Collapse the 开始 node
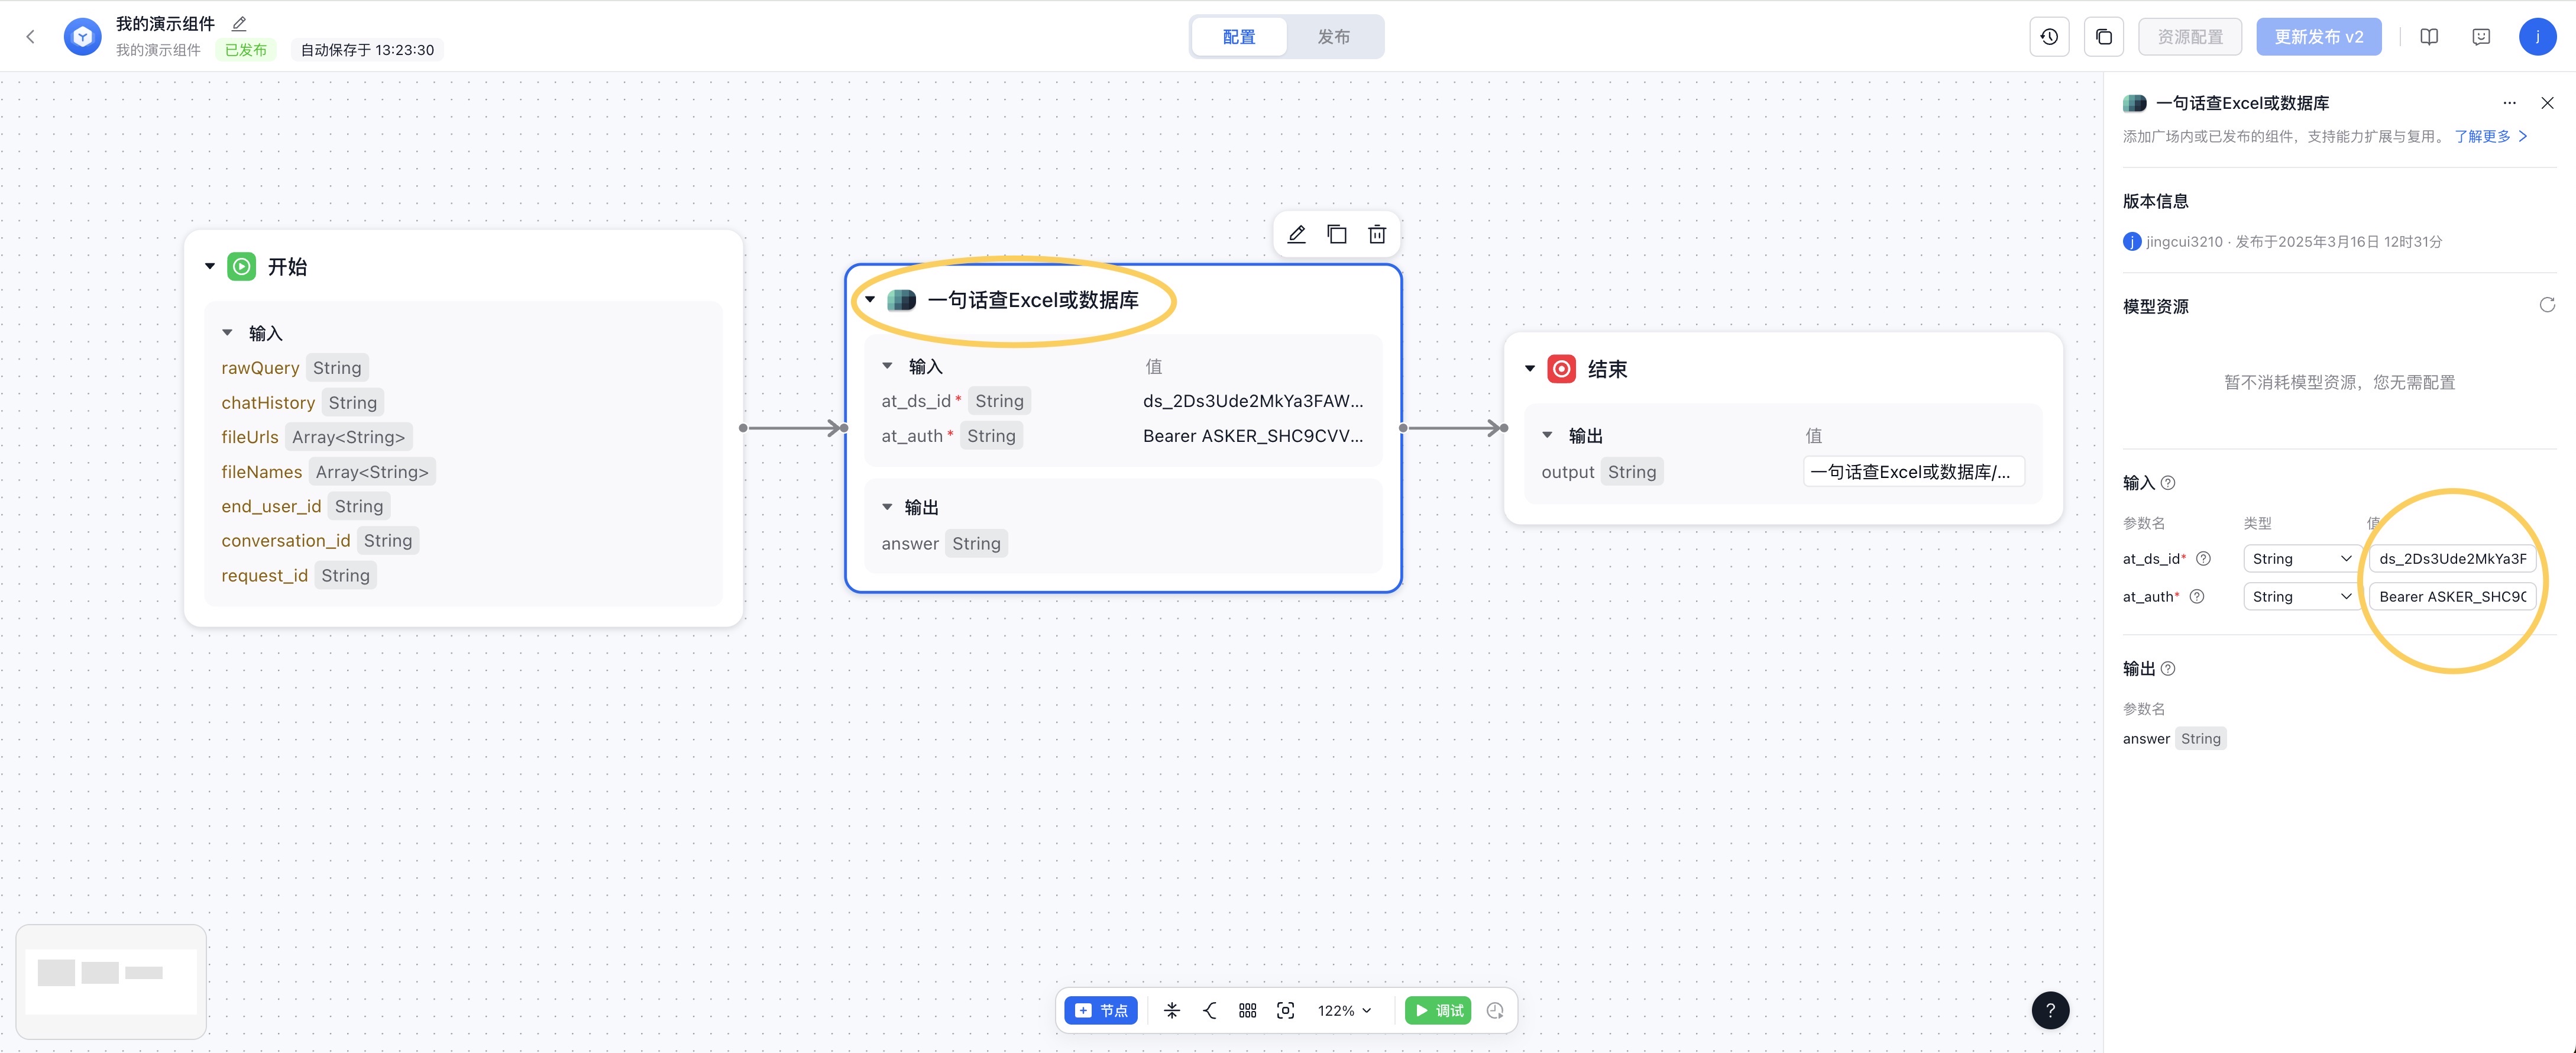Viewport: 2576px width, 1053px height. tap(210, 266)
